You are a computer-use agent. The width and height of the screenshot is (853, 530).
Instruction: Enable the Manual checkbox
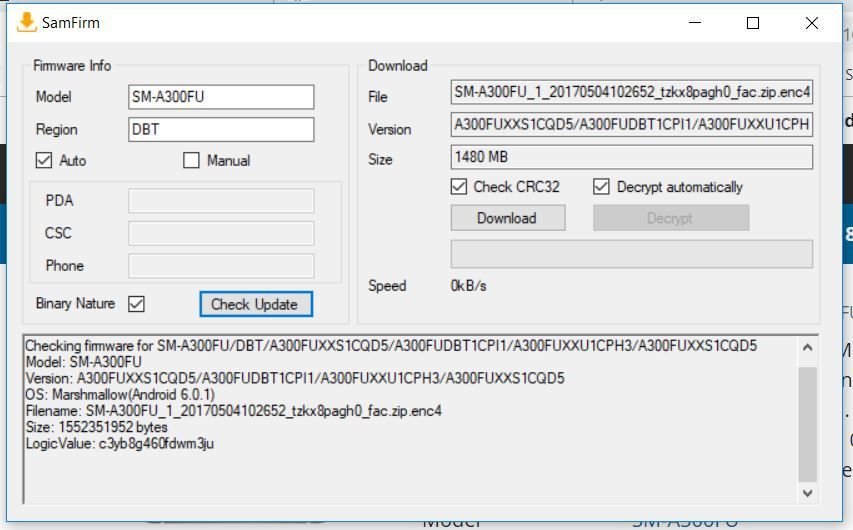[191, 161]
